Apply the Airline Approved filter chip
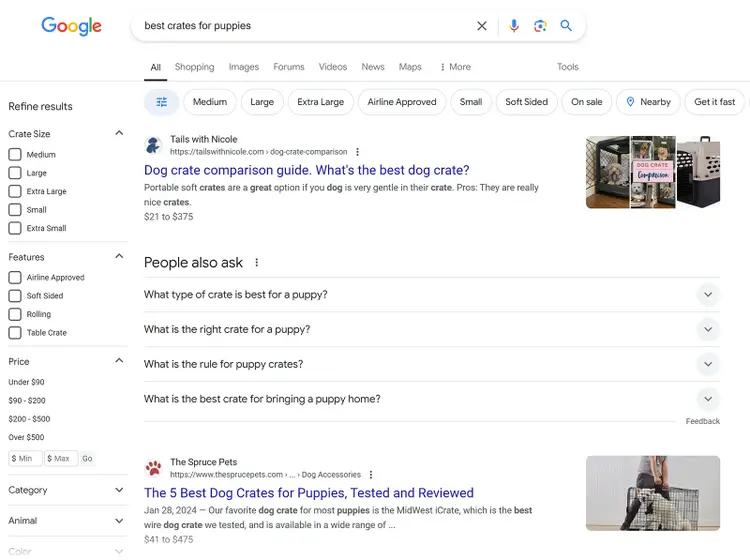The height and width of the screenshot is (560, 750). pos(402,102)
